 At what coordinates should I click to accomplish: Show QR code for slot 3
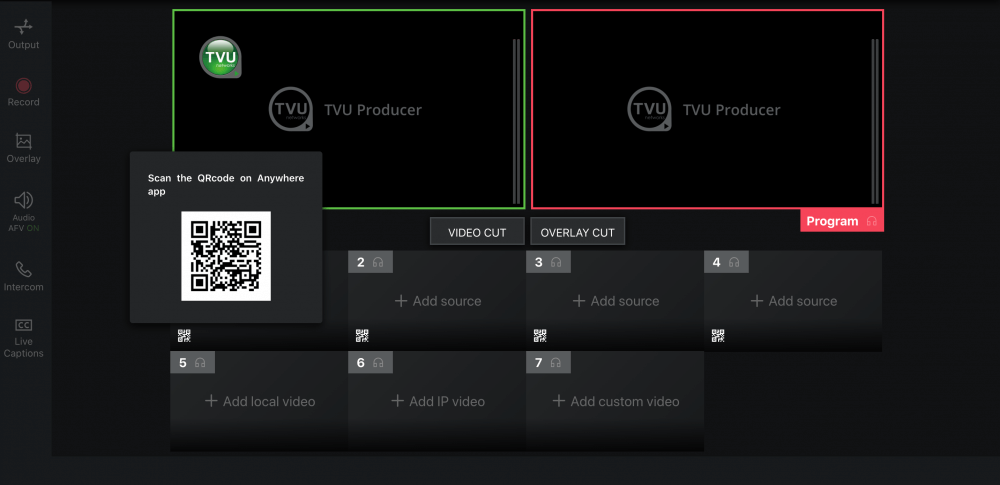(x=540, y=336)
